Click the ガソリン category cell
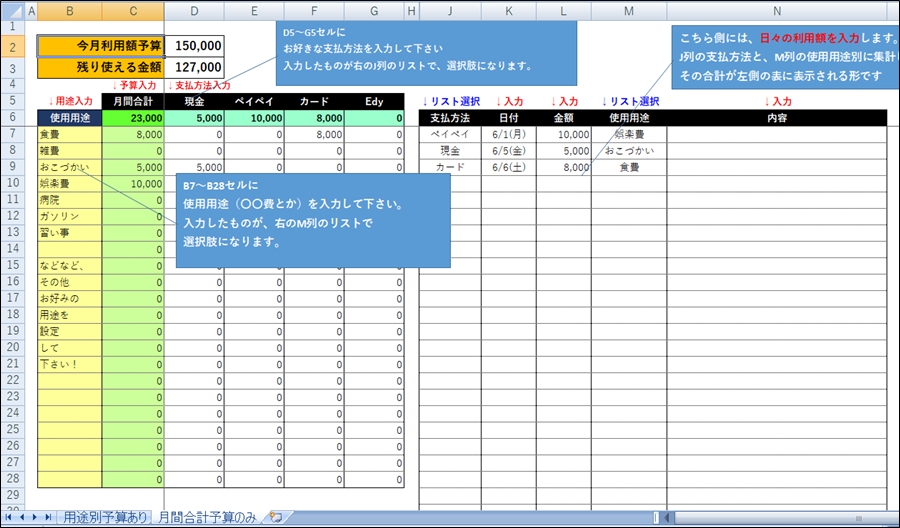This screenshot has width=900, height=528. [69, 217]
